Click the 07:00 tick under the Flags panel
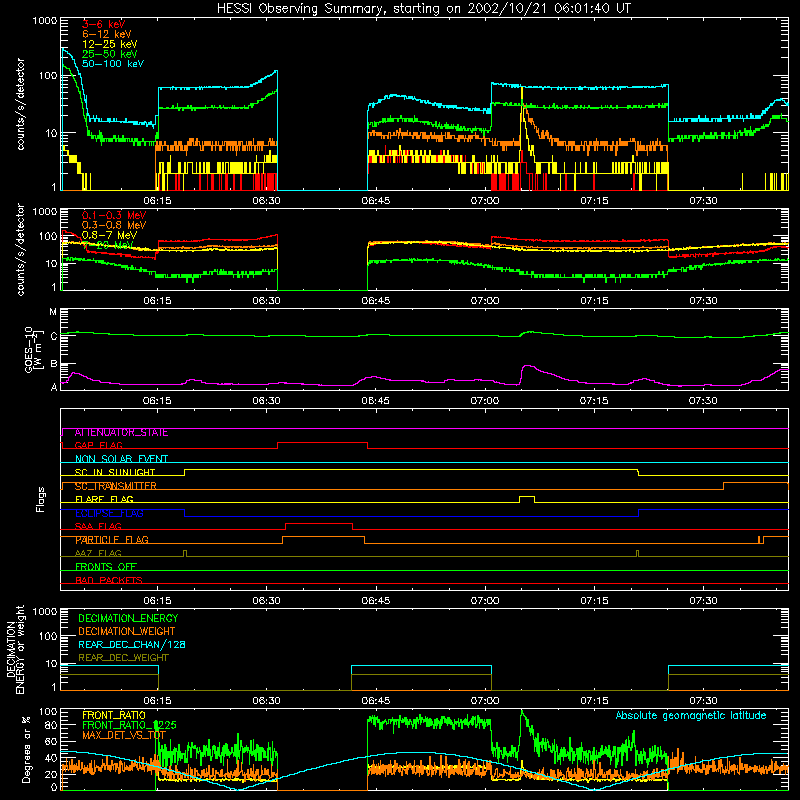800x800 pixels. [x=485, y=601]
